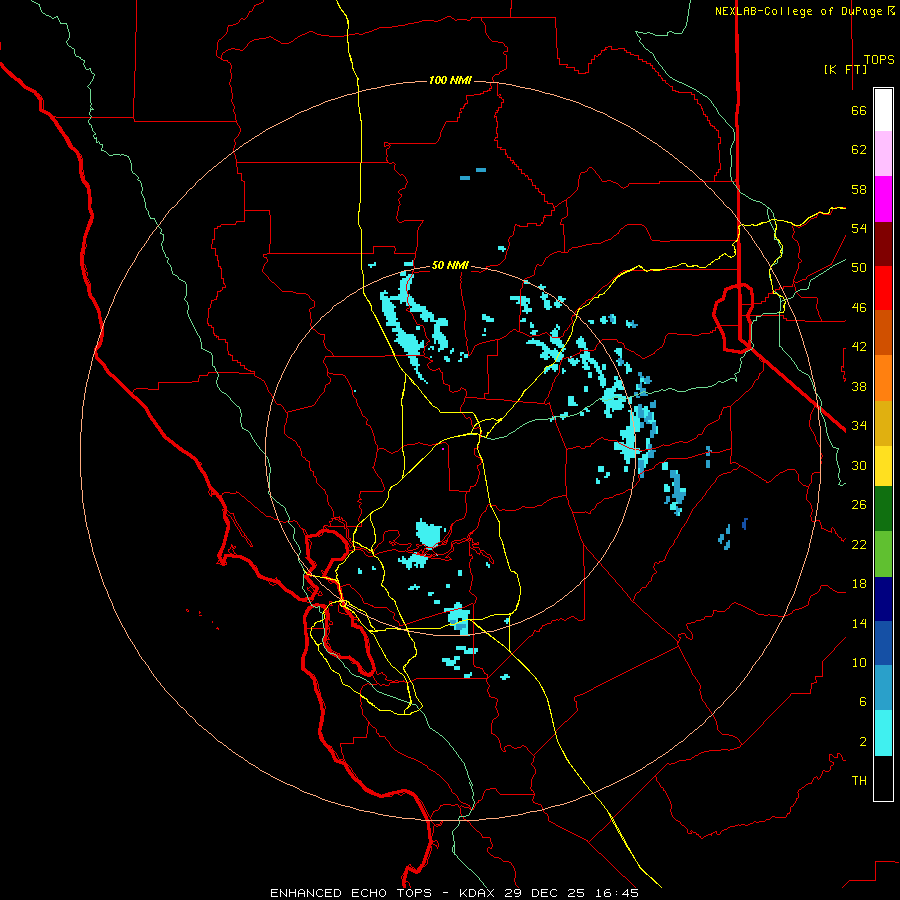The width and height of the screenshot is (900, 900).
Task: Click the navy blue legend swatch
Action: pyautogui.click(x=883, y=599)
